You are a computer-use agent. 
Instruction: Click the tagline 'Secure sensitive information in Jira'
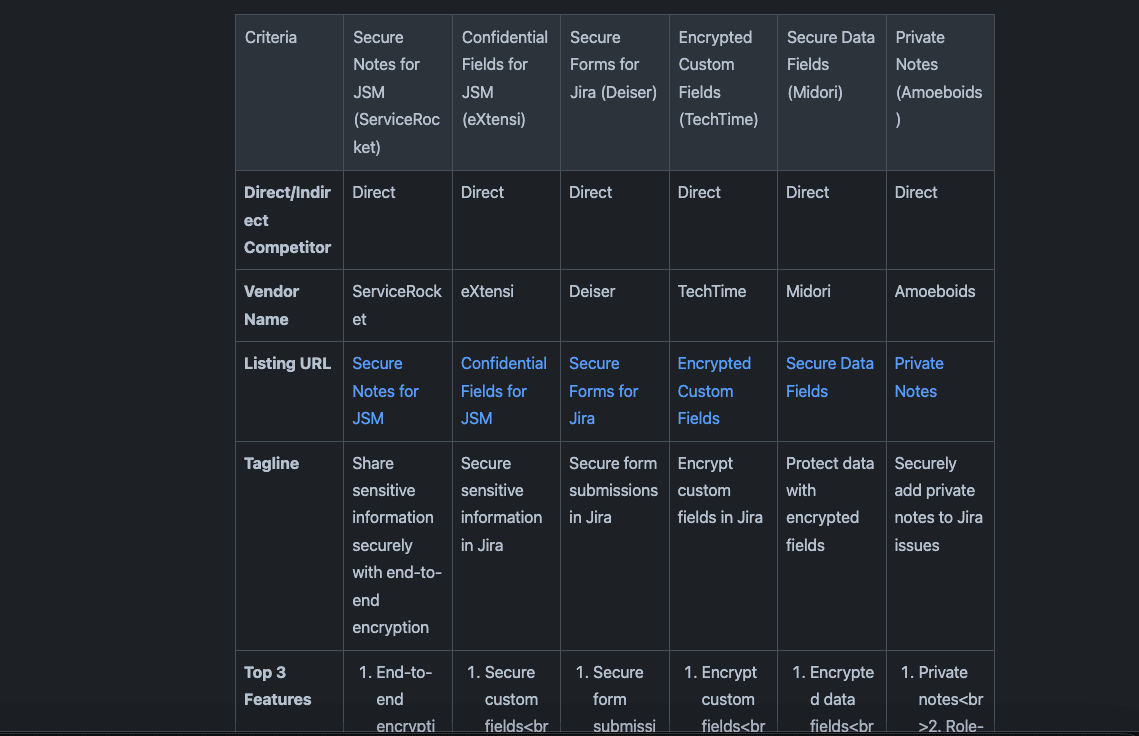[501, 504]
